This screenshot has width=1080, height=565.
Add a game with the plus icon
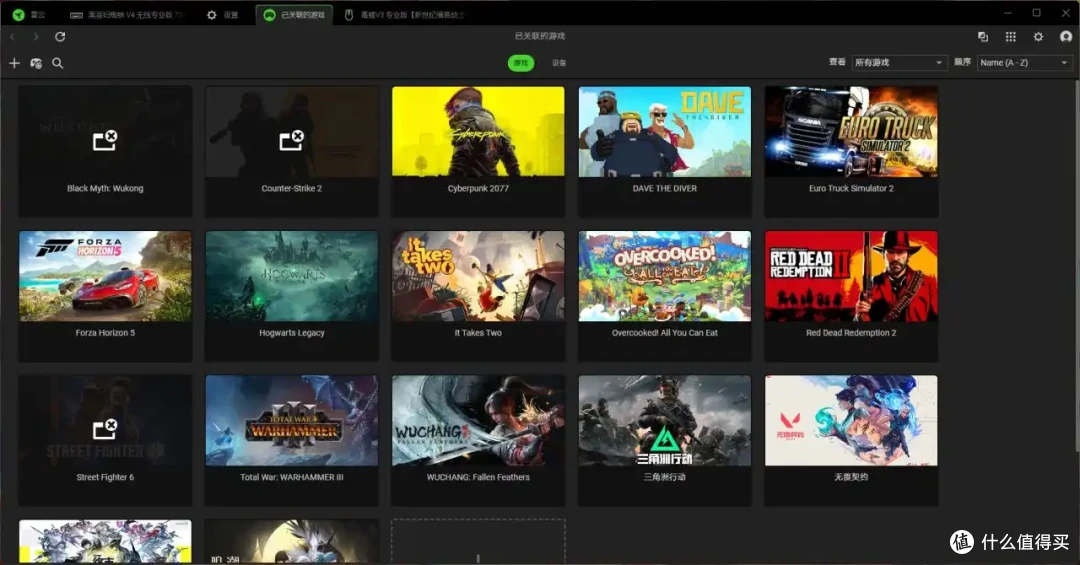click(x=14, y=63)
